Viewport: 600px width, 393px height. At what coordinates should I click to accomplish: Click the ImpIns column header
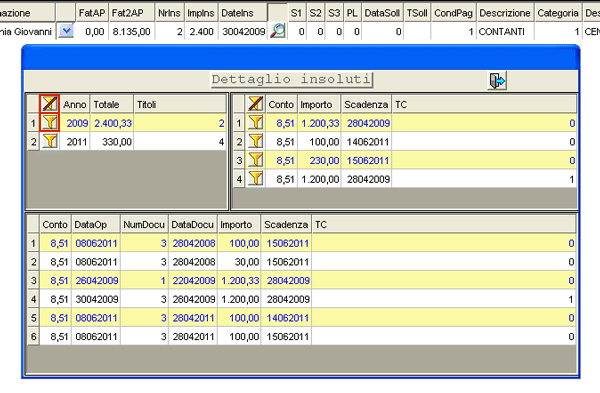tap(201, 13)
